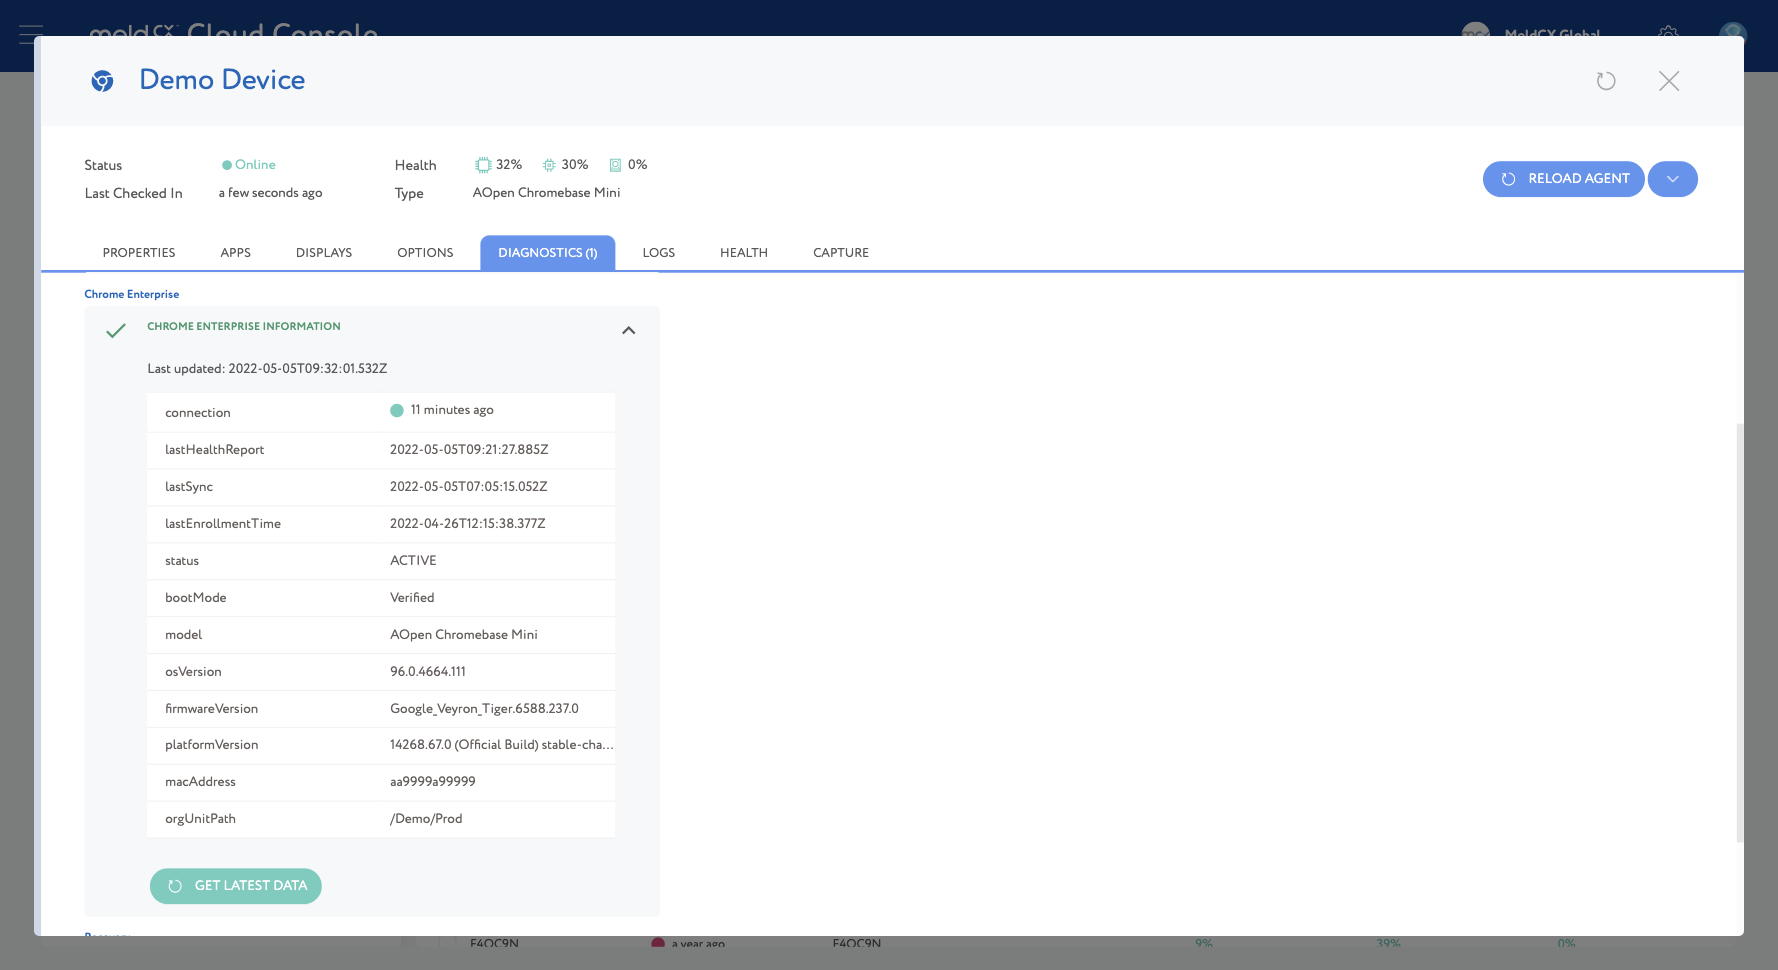
Task: Open the Capture tab
Action: [841, 253]
